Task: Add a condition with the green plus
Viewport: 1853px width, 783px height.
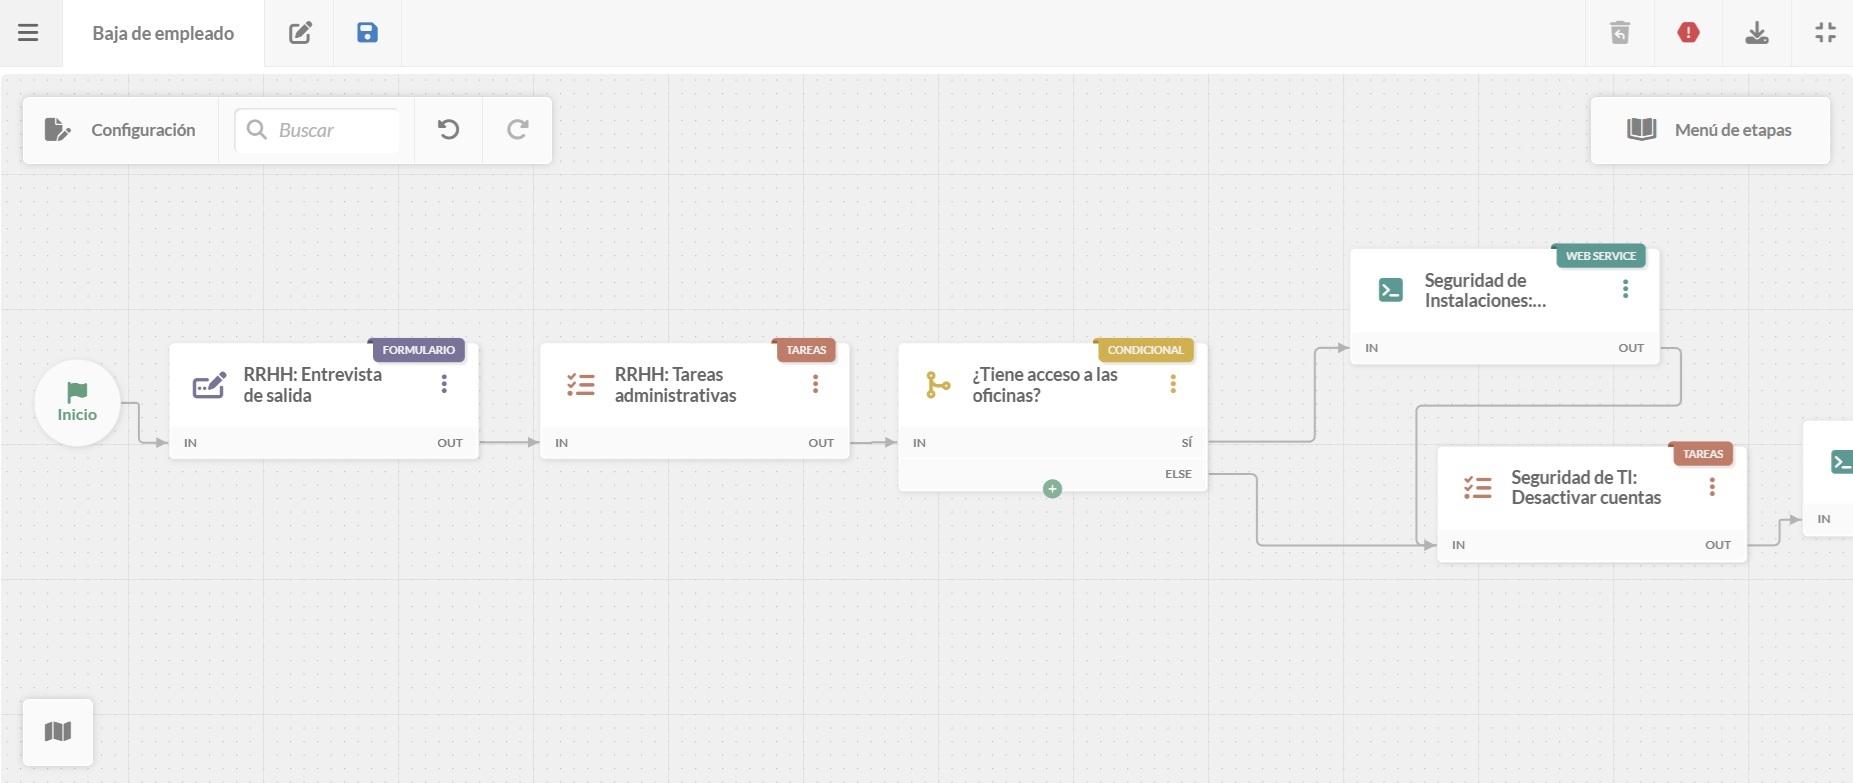Action: click(x=1052, y=489)
